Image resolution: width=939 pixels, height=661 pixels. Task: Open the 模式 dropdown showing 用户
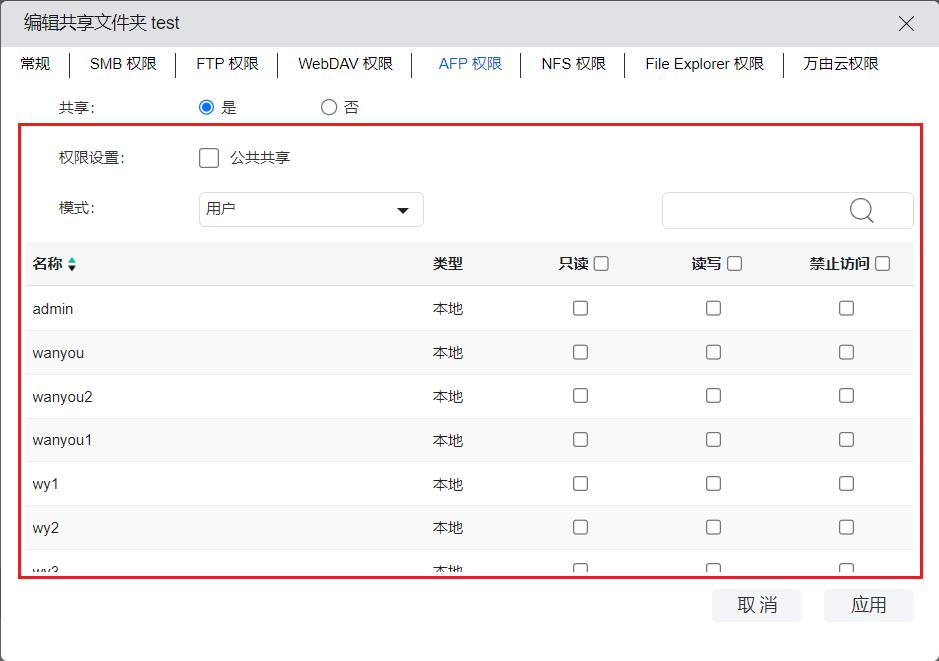click(x=311, y=210)
